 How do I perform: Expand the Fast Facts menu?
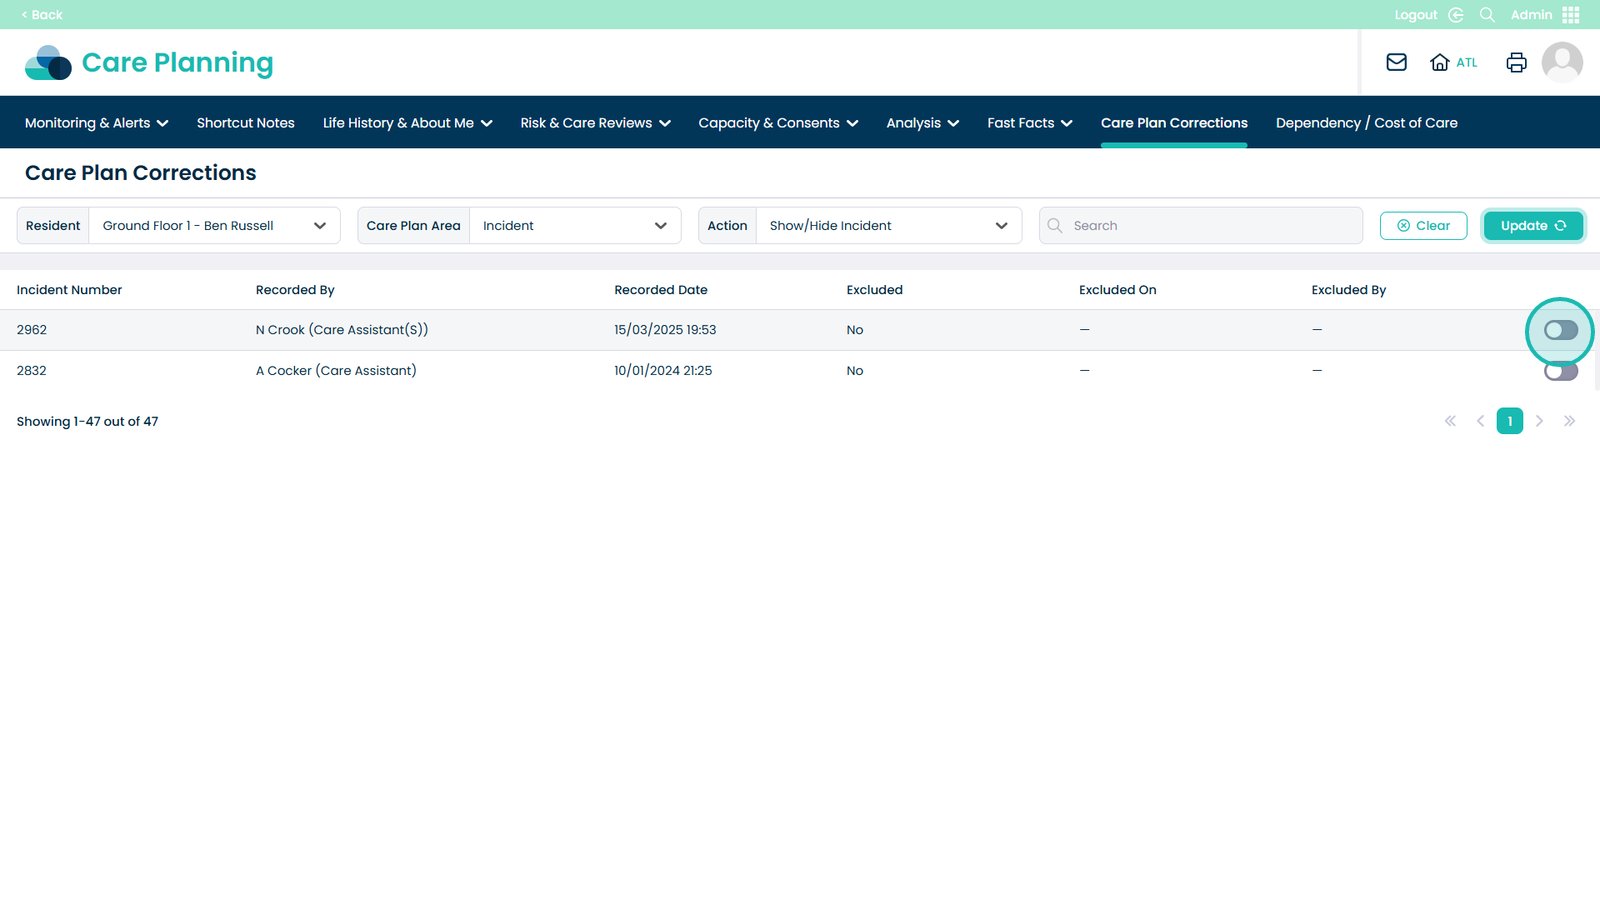pos(1029,123)
